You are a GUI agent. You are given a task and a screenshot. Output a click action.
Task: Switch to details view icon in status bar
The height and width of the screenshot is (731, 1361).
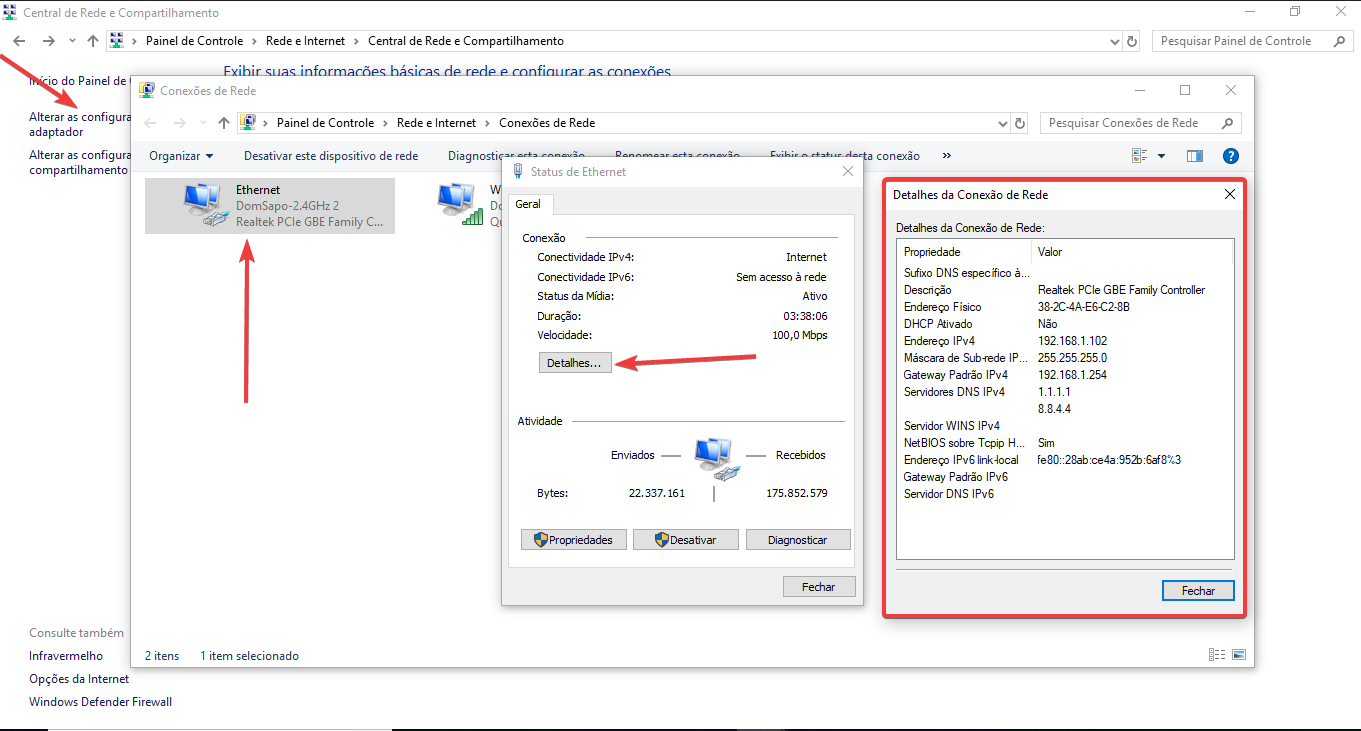(1217, 655)
